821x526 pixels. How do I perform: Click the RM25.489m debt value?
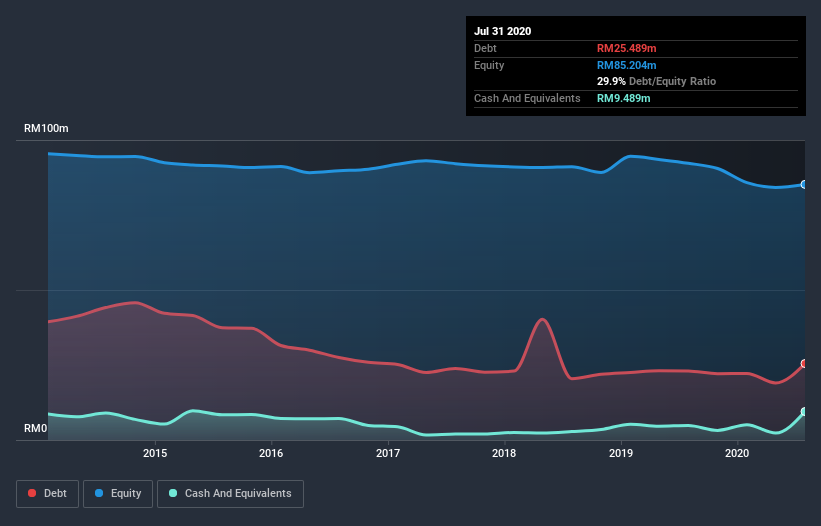point(627,48)
